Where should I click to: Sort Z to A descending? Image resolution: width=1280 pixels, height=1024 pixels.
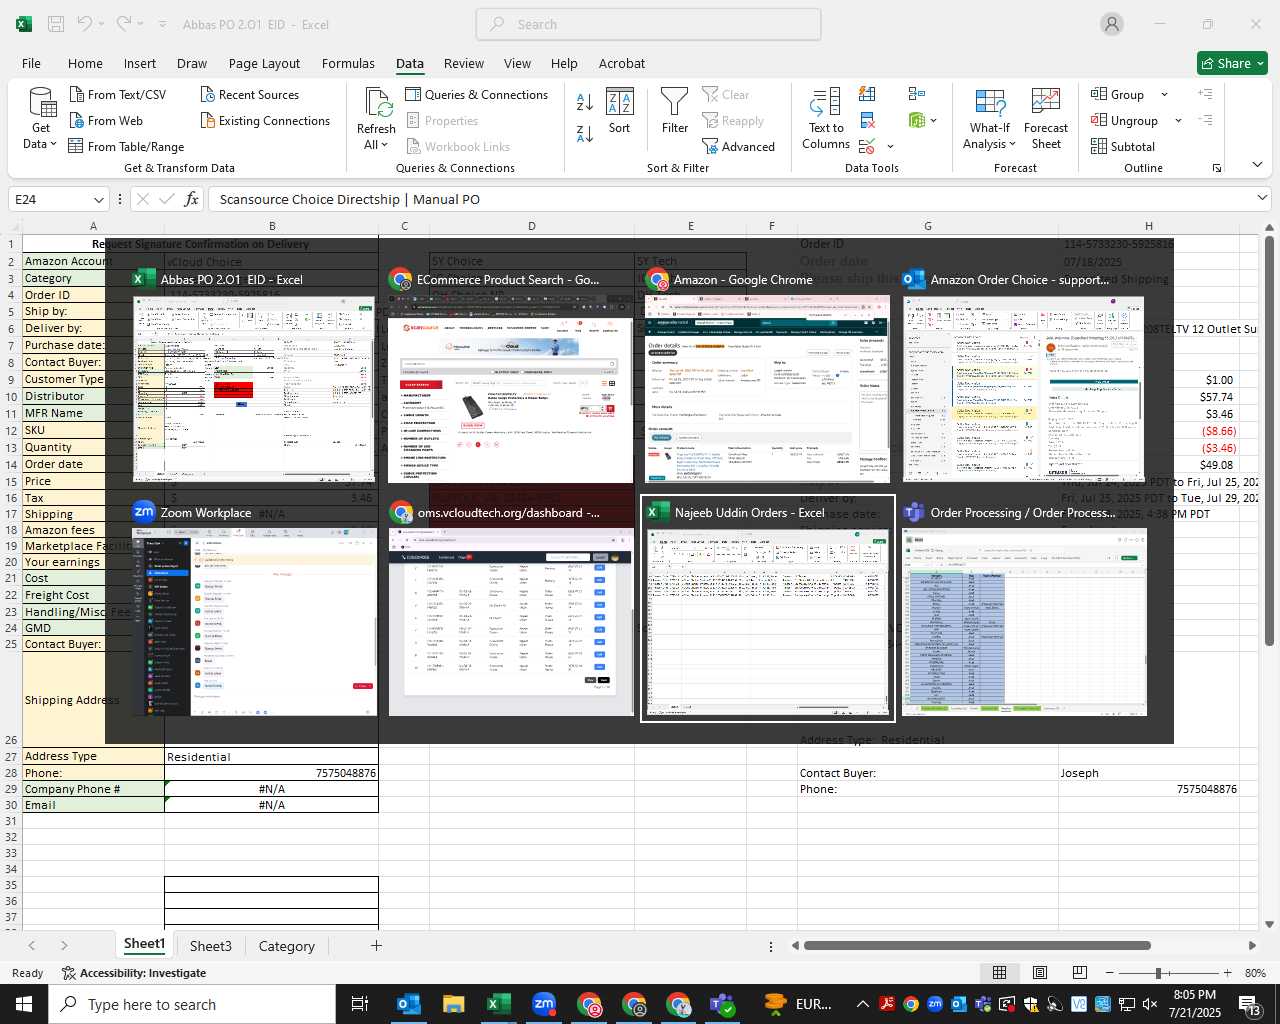(585, 133)
